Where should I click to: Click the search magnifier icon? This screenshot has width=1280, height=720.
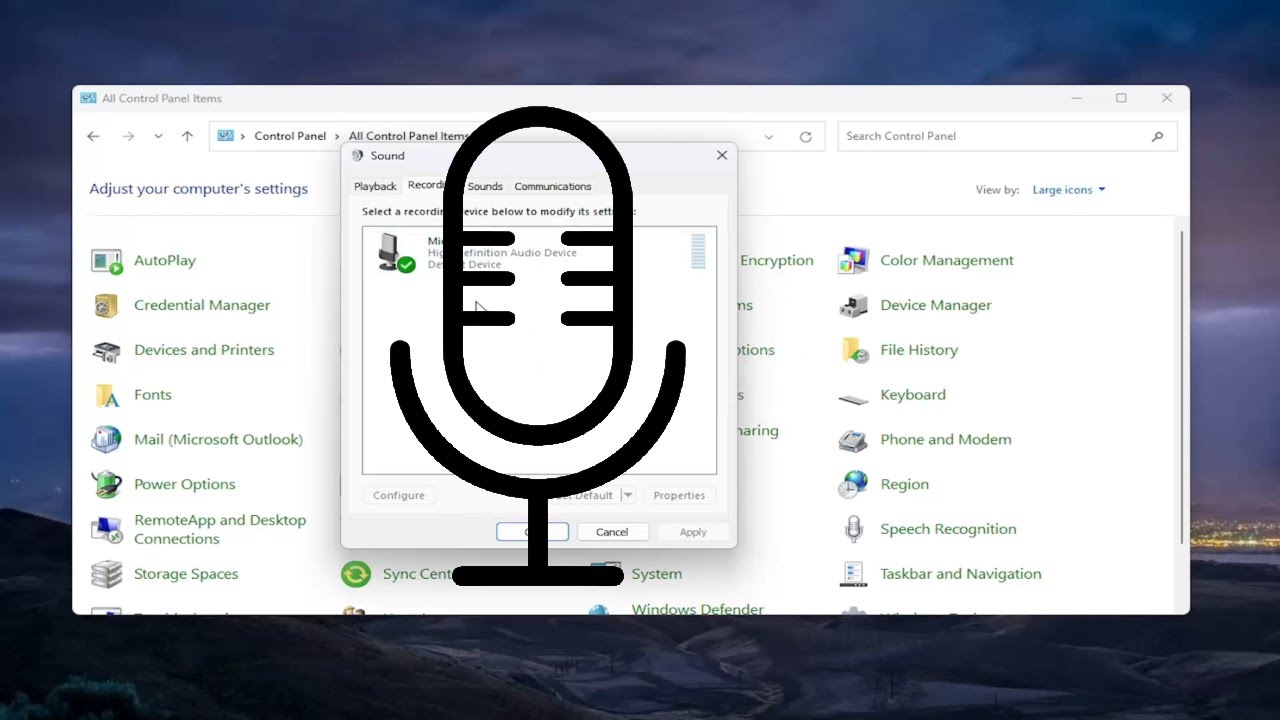coord(1157,137)
